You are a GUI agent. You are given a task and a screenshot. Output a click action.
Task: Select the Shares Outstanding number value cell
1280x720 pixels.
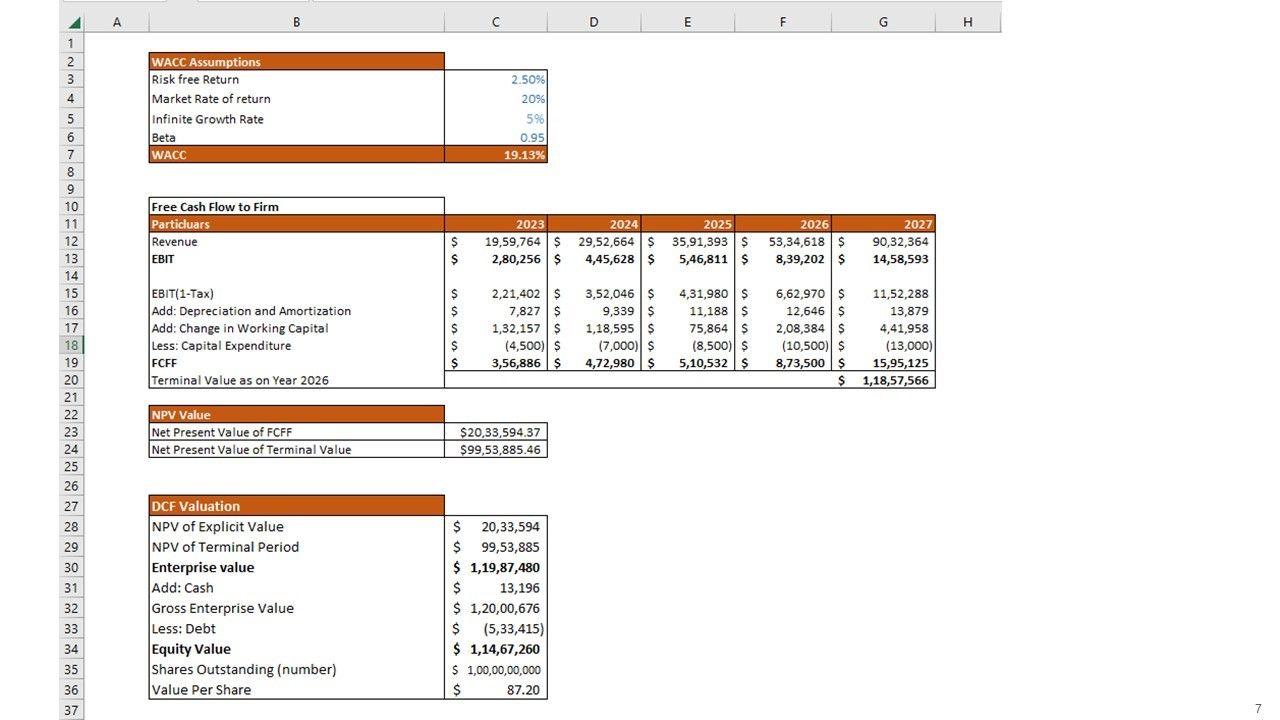[496, 670]
